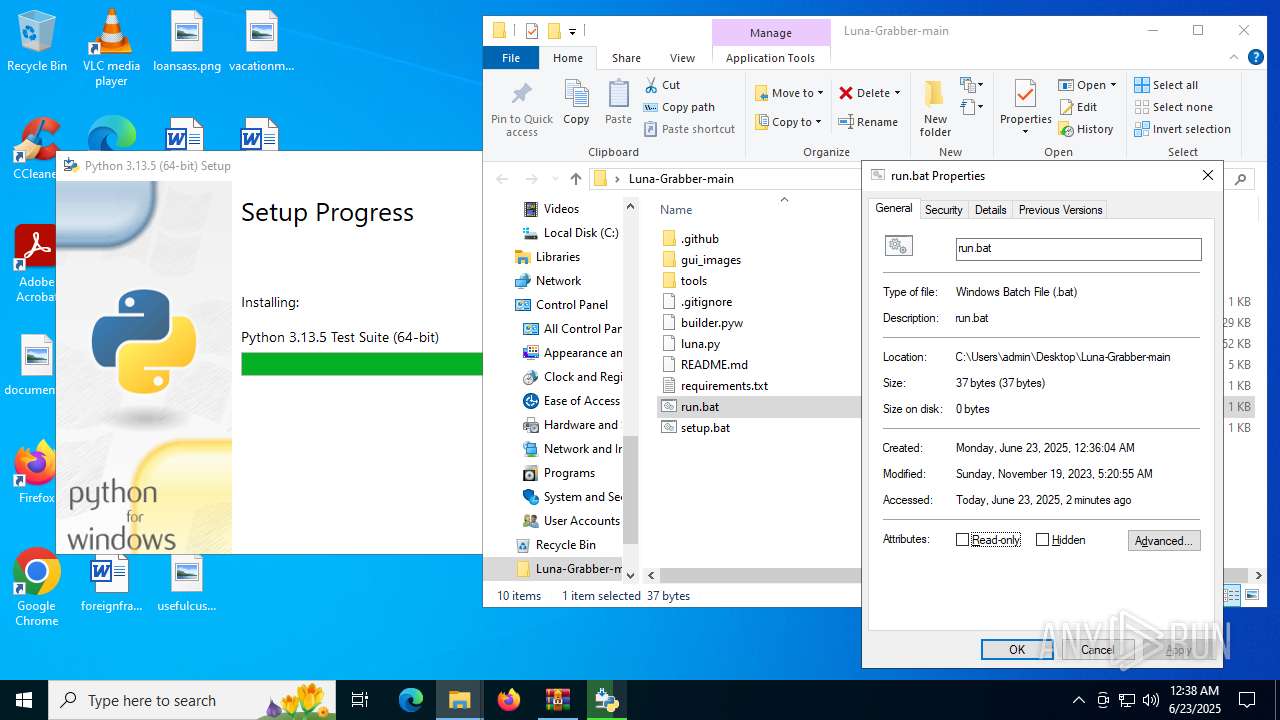The width and height of the screenshot is (1280, 720).
Task: Create a New folder from ribbon
Action: (x=935, y=108)
